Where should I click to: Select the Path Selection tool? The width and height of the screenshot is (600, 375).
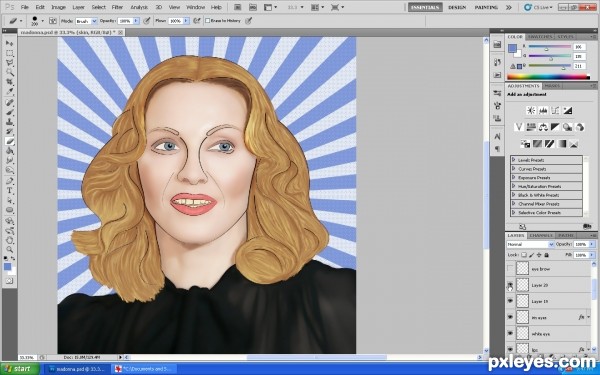(x=10, y=201)
